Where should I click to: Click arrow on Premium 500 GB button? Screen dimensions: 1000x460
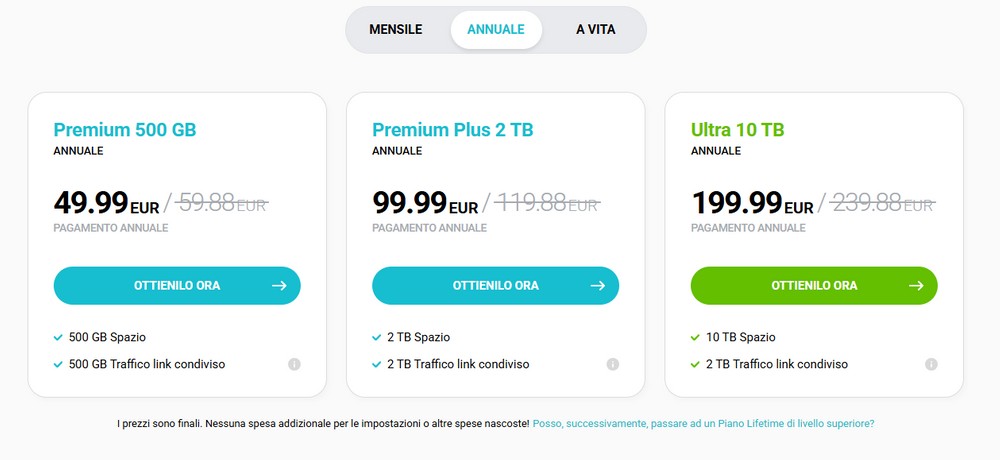279,286
